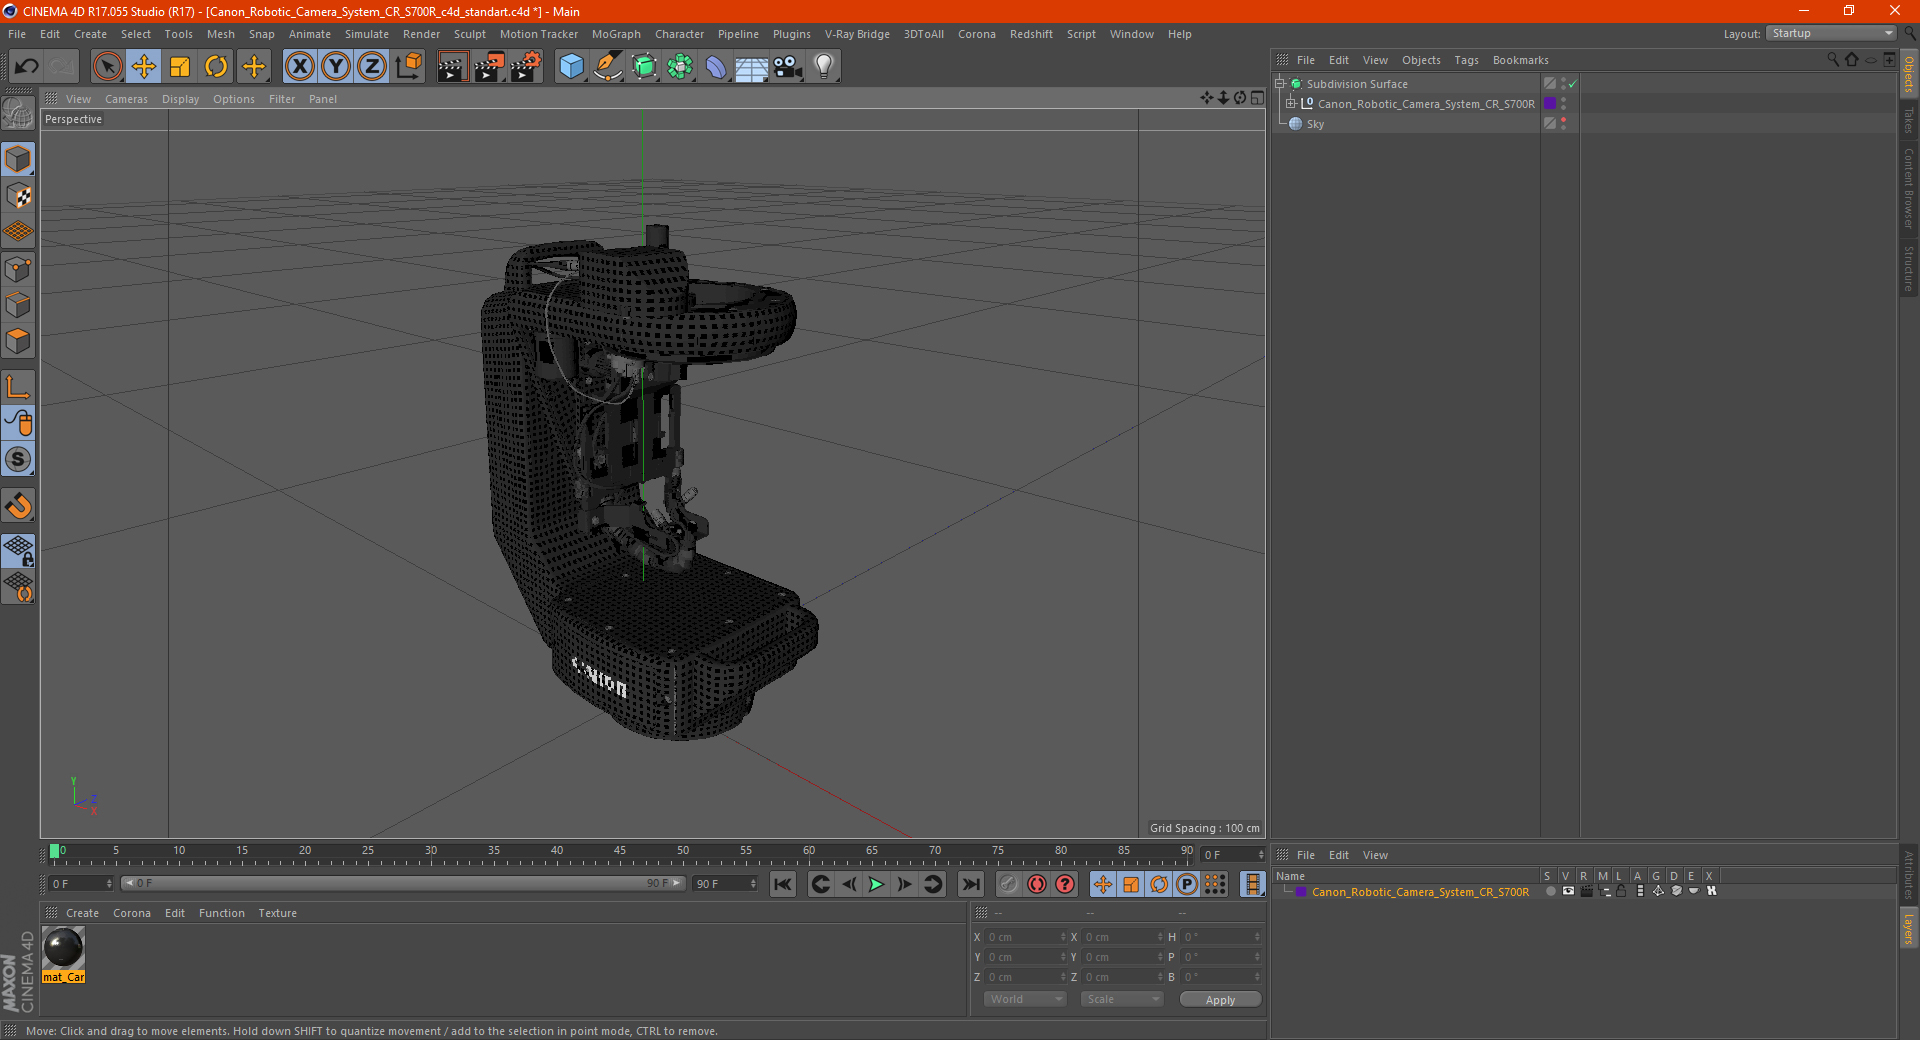Open the Simulate menu
This screenshot has width=1920, height=1040.
(x=367, y=34)
